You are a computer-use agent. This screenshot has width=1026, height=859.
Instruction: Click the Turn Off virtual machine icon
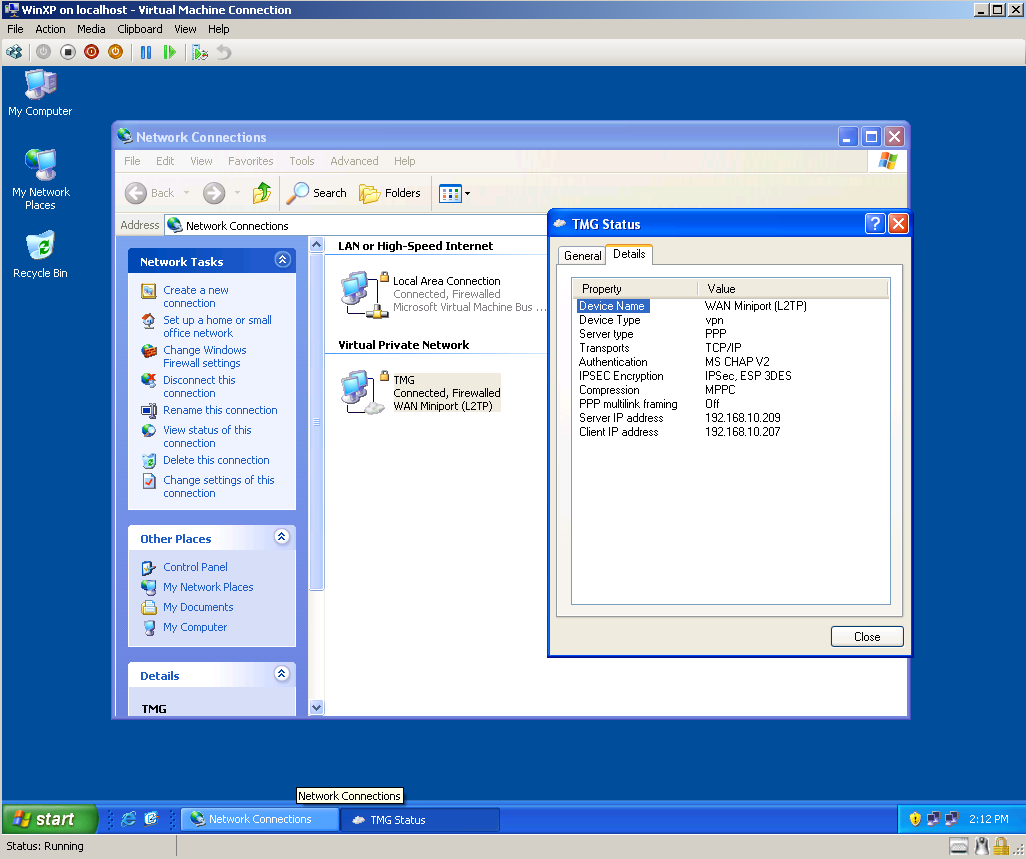click(68, 52)
